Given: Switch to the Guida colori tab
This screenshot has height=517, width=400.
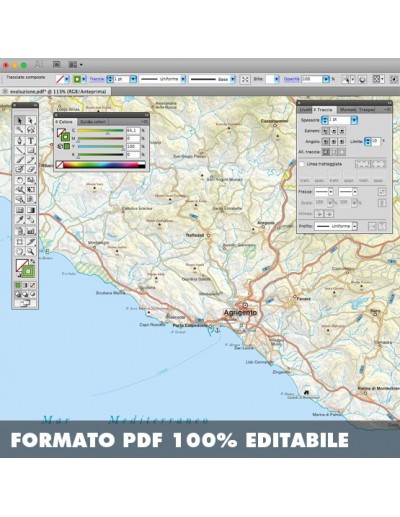Looking at the screenshot, I should (x=93, y=122).
